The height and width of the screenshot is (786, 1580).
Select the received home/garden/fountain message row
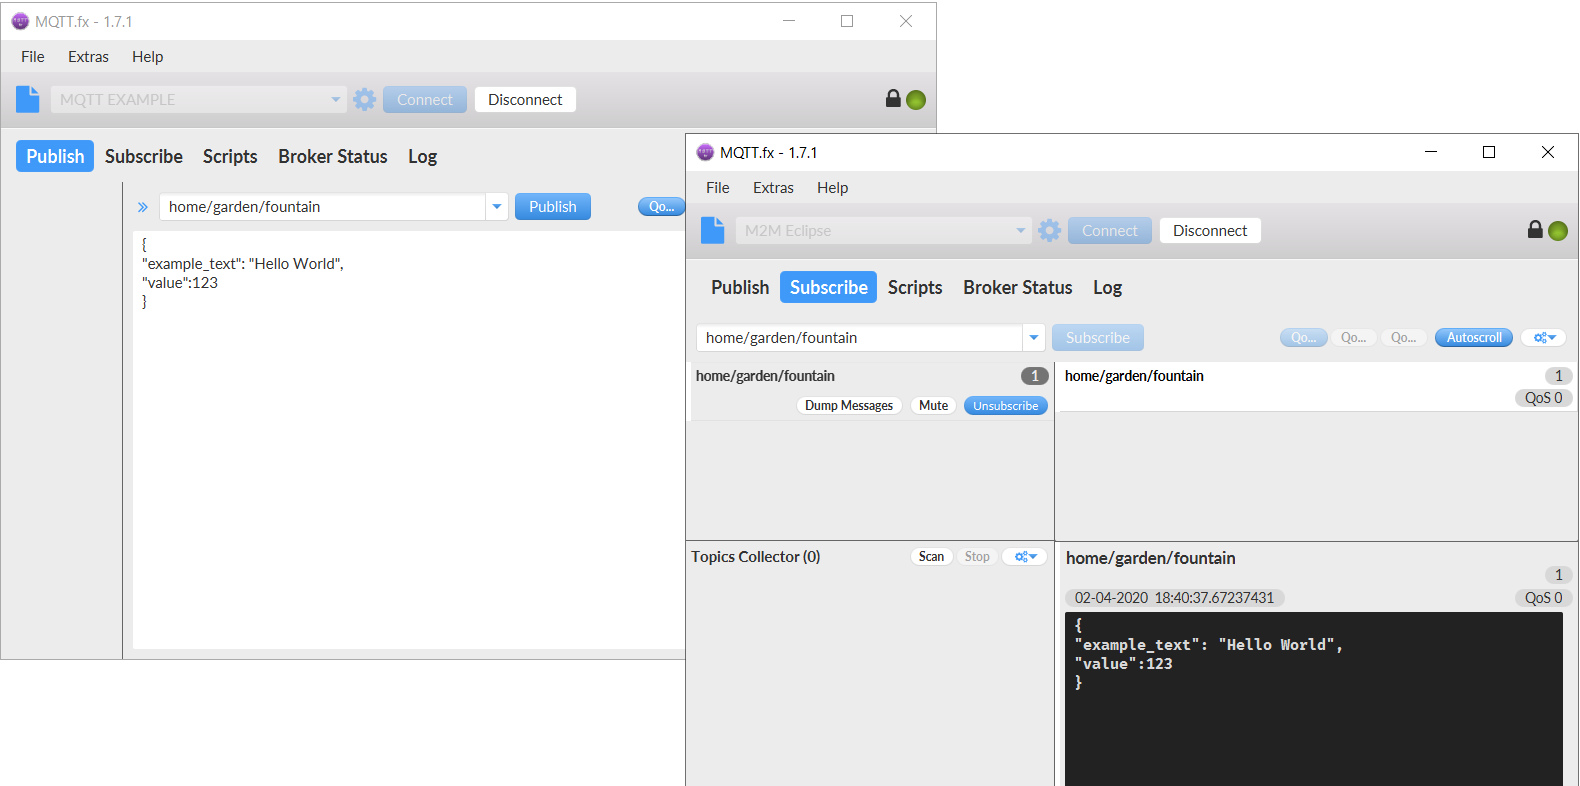(1317, 386)
